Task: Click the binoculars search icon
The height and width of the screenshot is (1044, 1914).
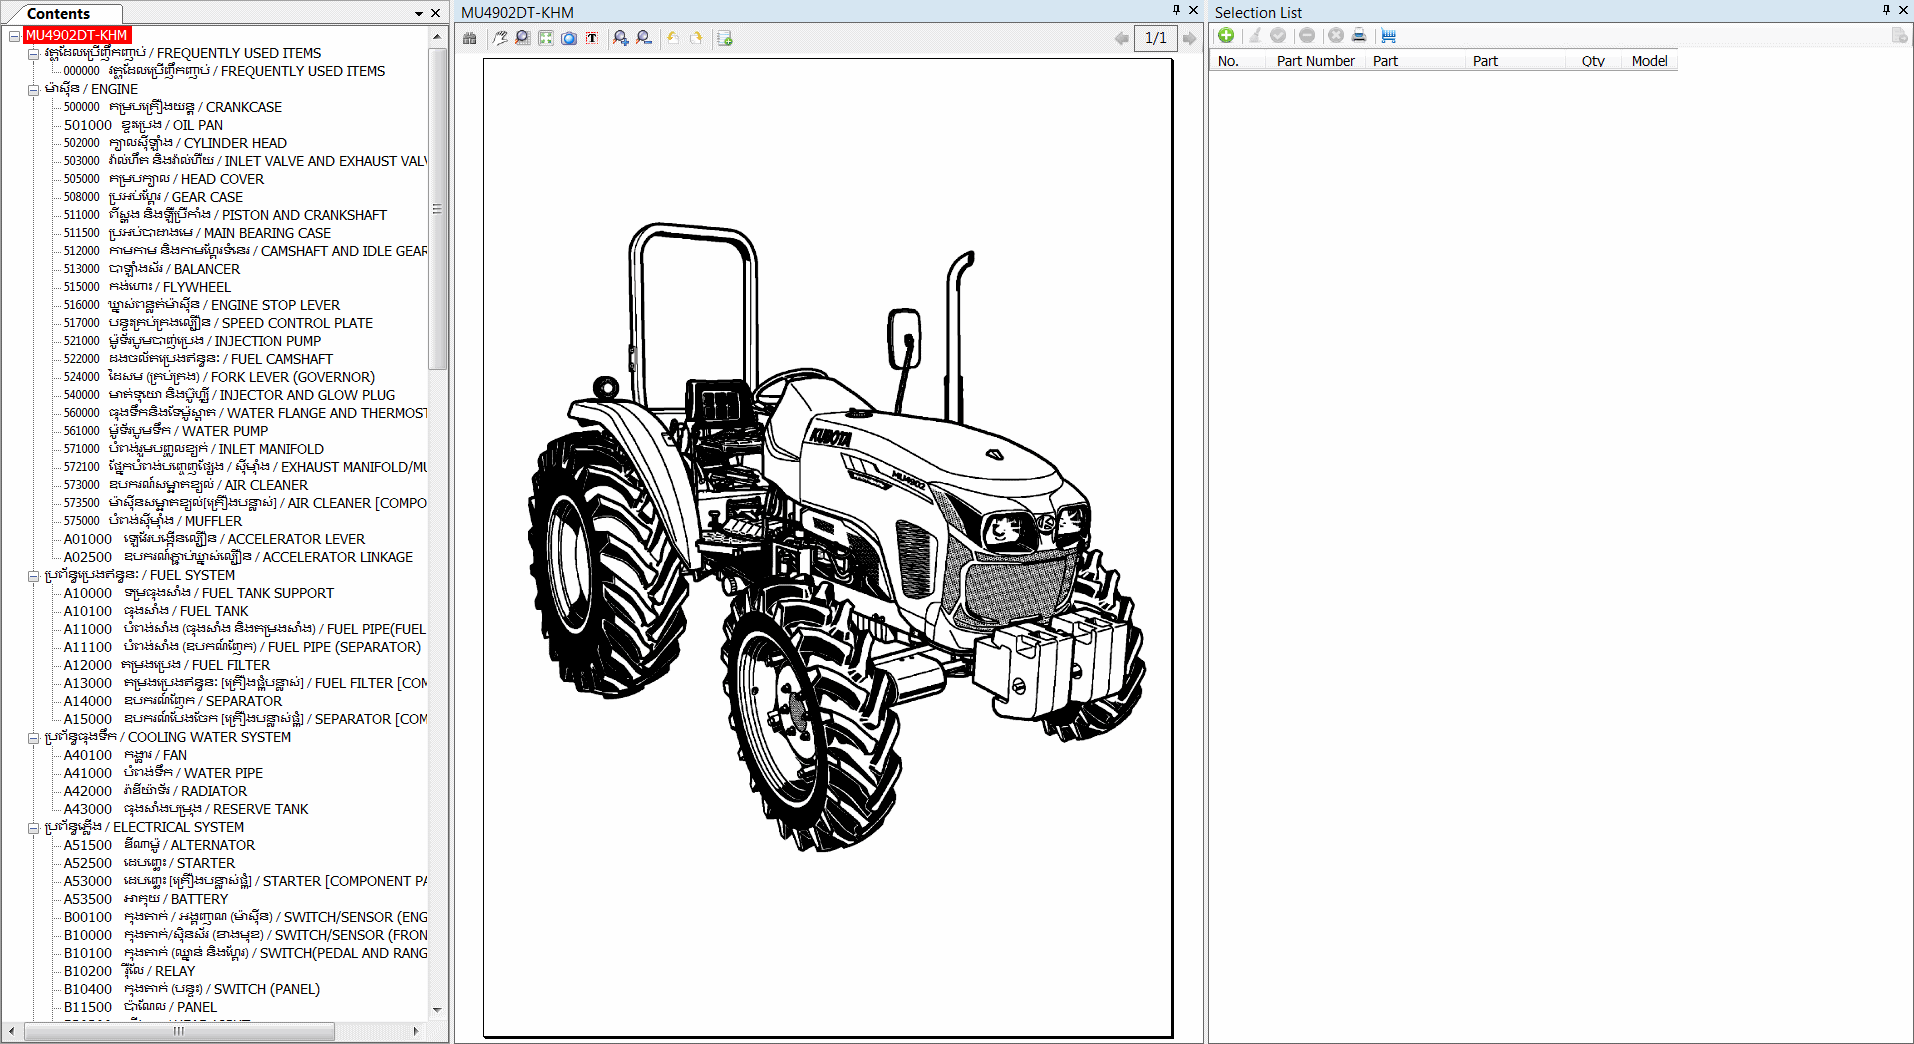Action: pos(470,38)
